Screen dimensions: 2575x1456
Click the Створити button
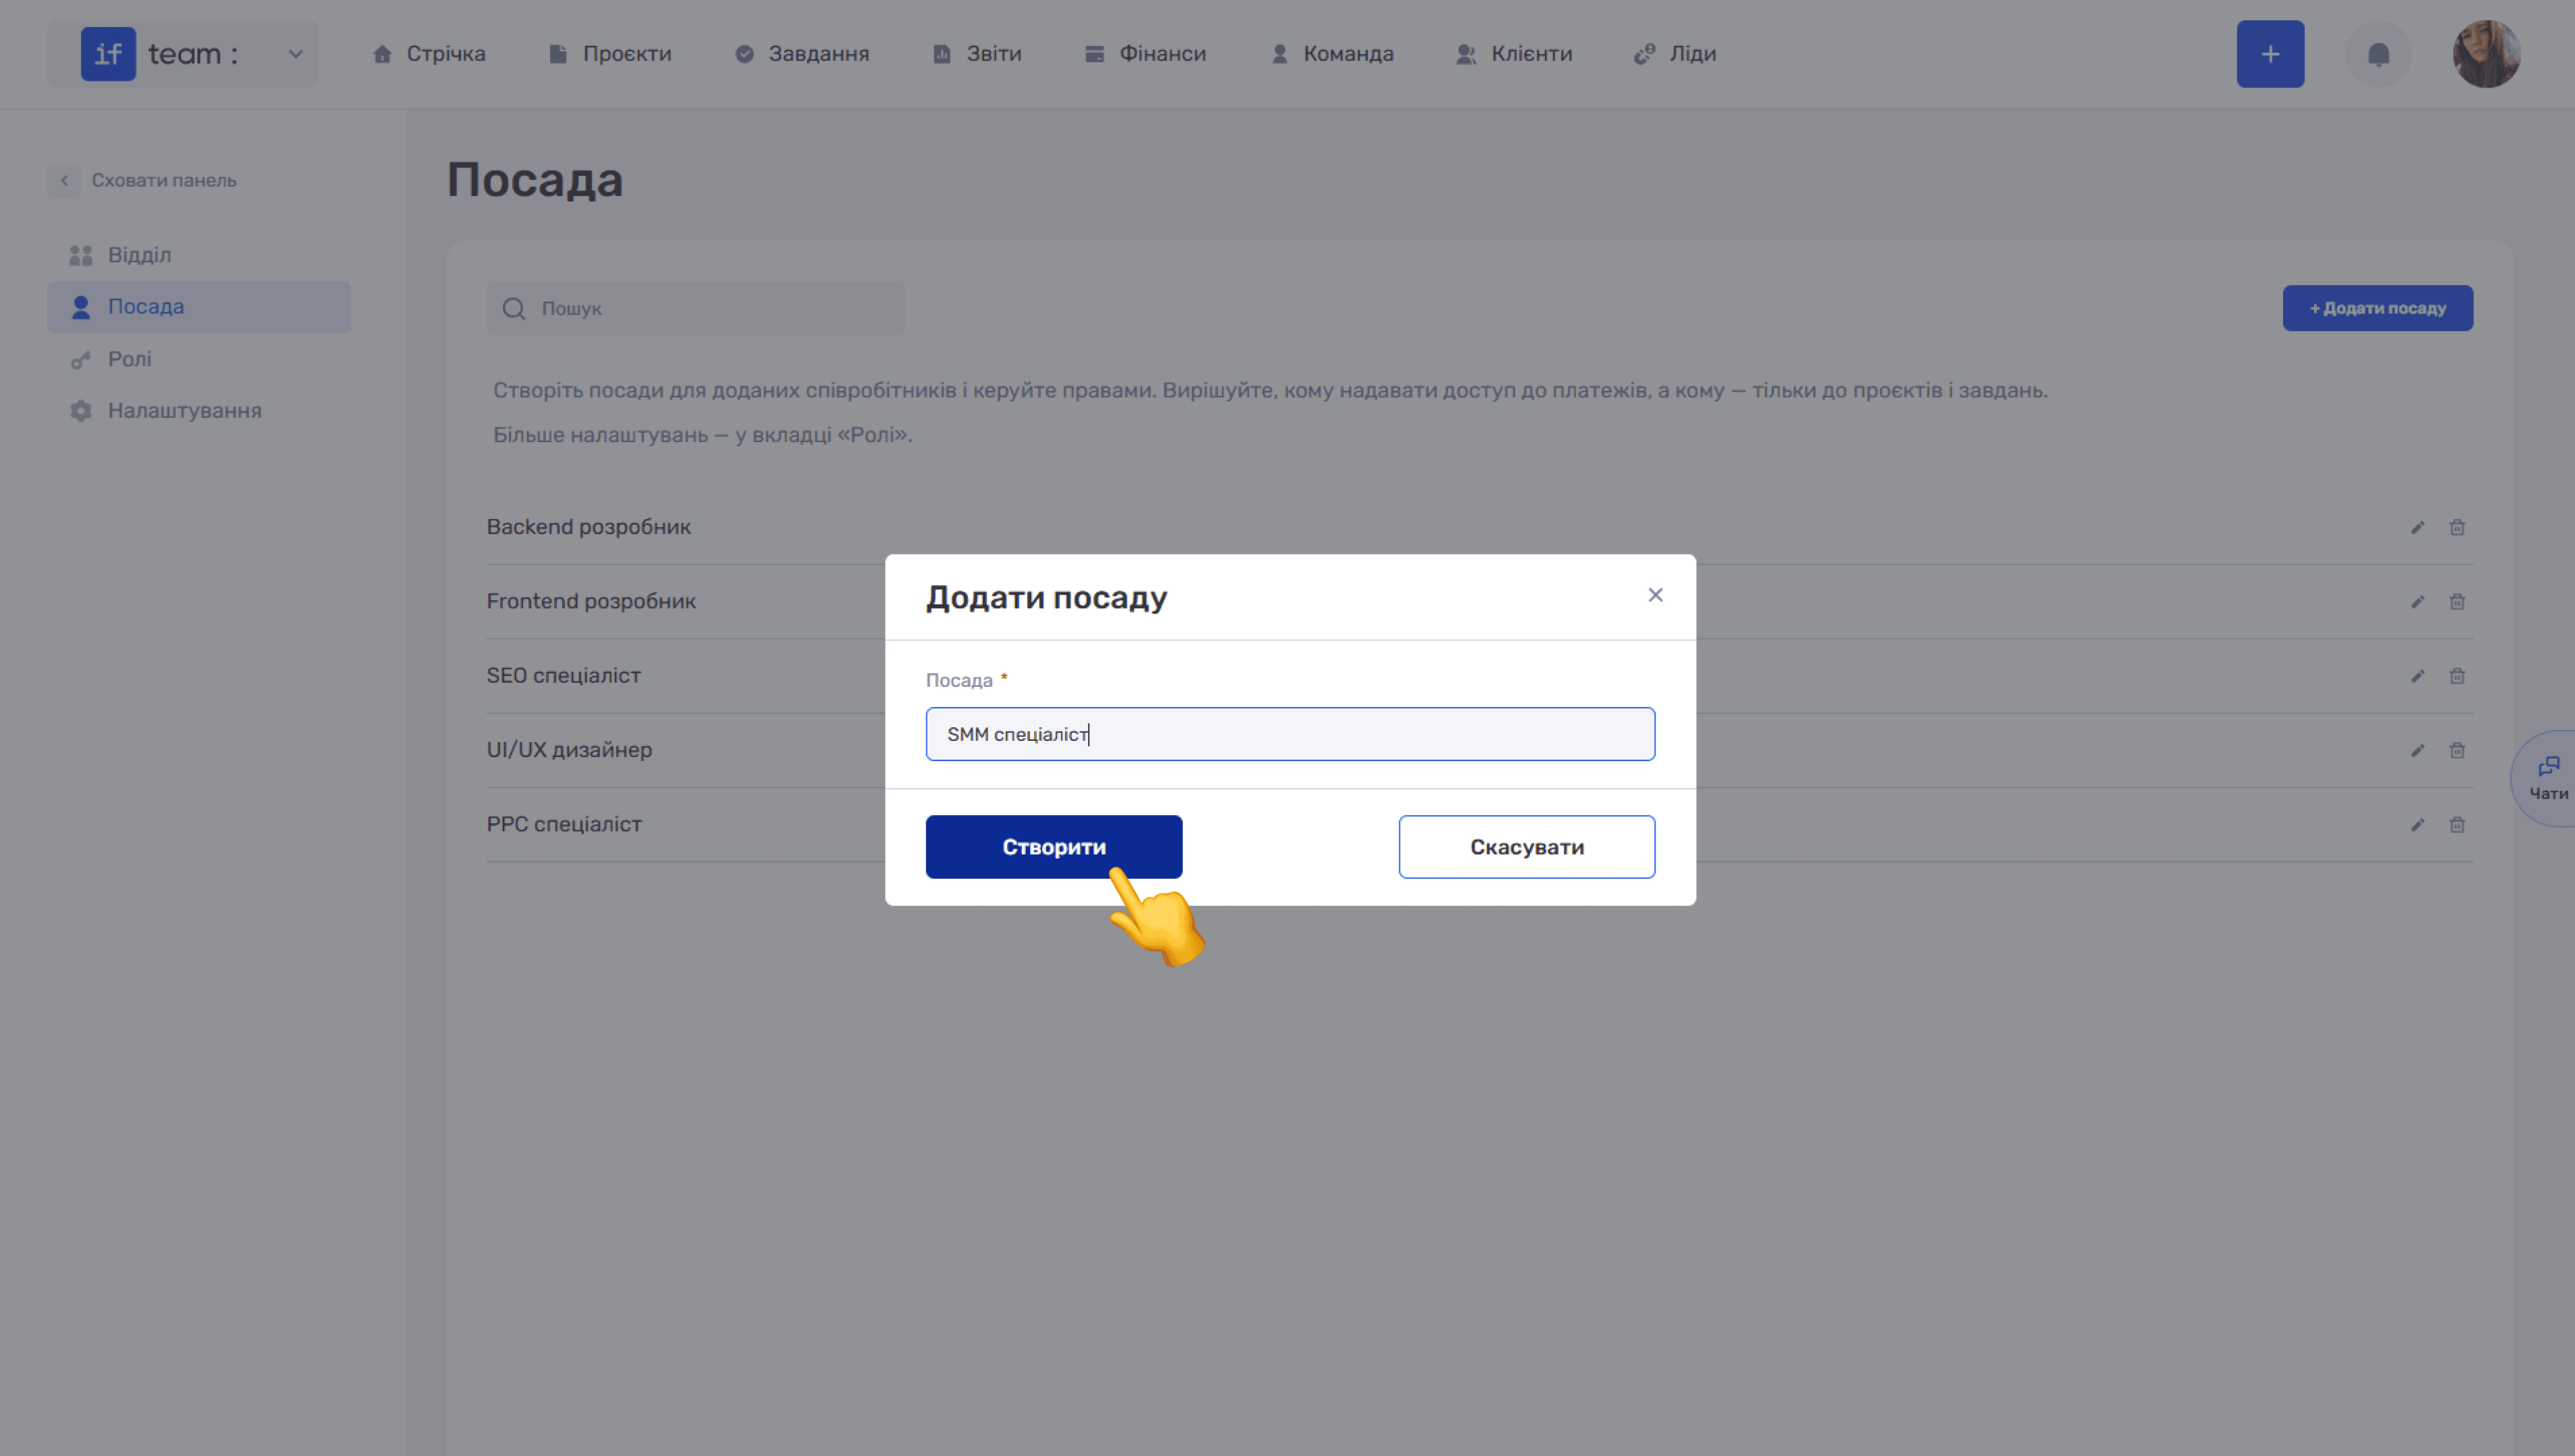(x=1054, y=847)
